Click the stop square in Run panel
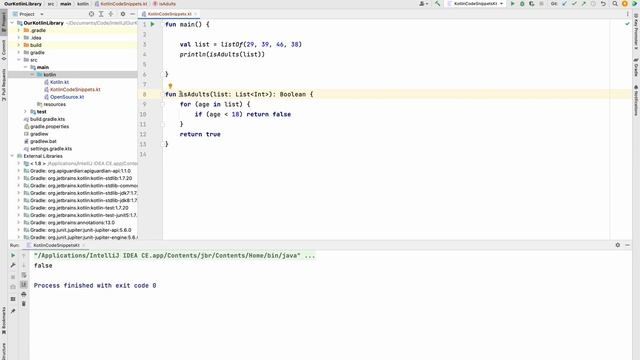 (13, 277)
